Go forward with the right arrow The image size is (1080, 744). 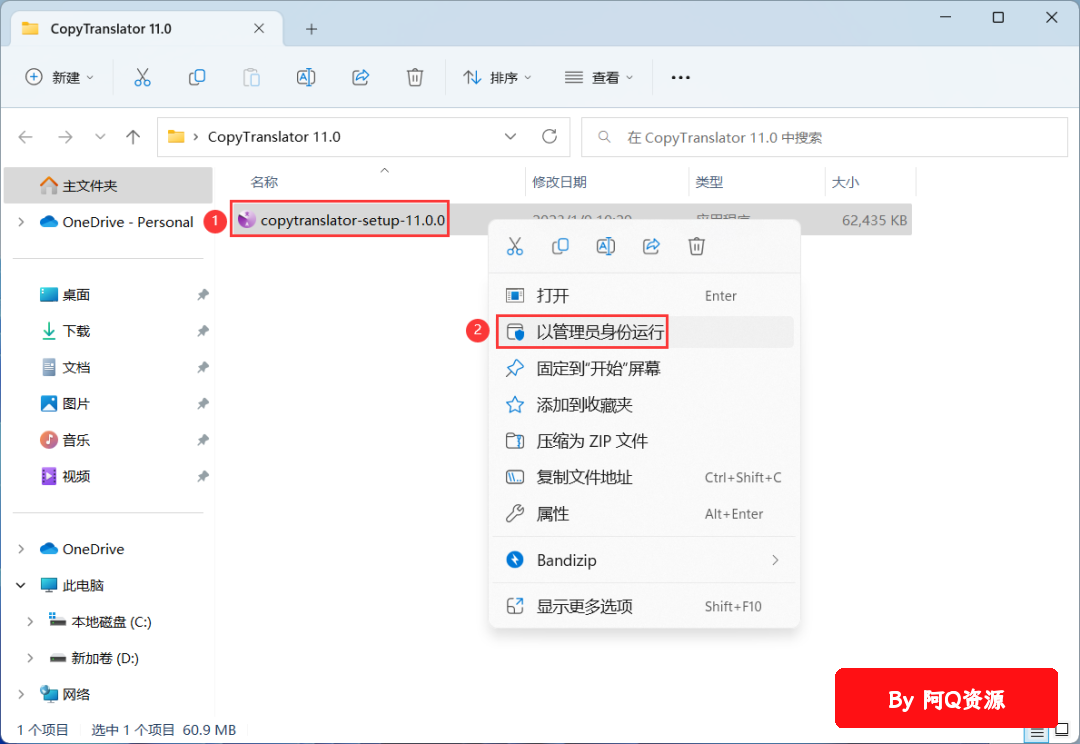click(65, 137)
